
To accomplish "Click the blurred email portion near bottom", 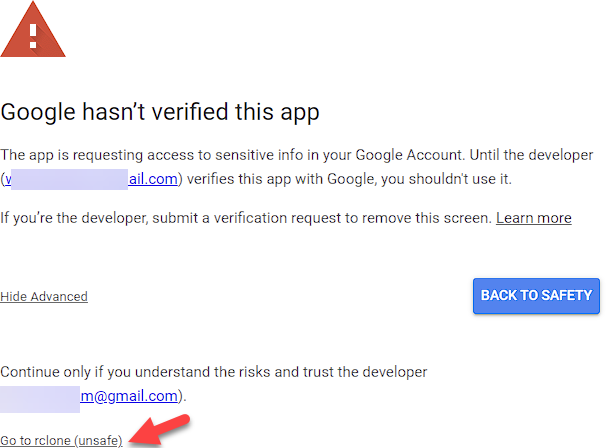I will pos(40,396).
